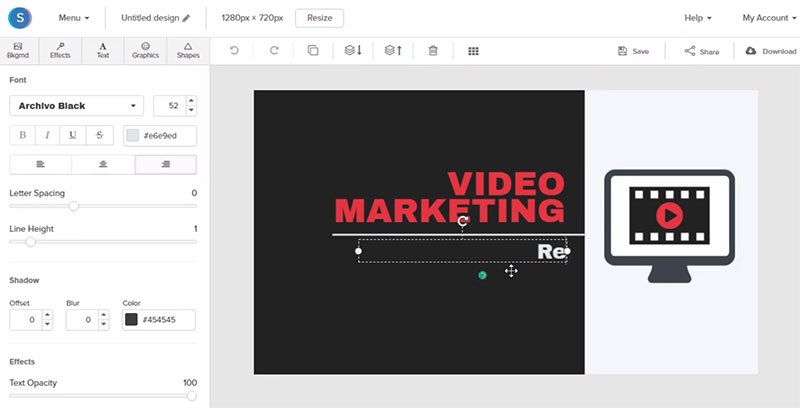Click the rotate handle above text box

pos(462,221)
